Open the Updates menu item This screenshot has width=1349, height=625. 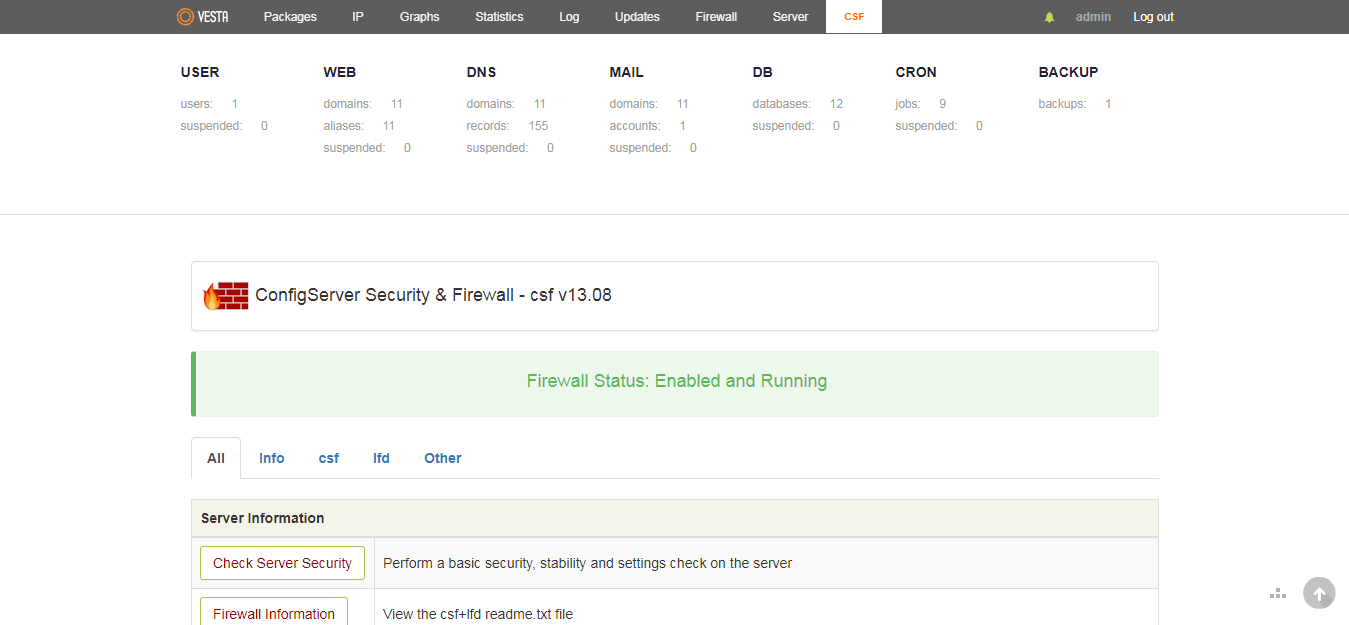point(637,17)
